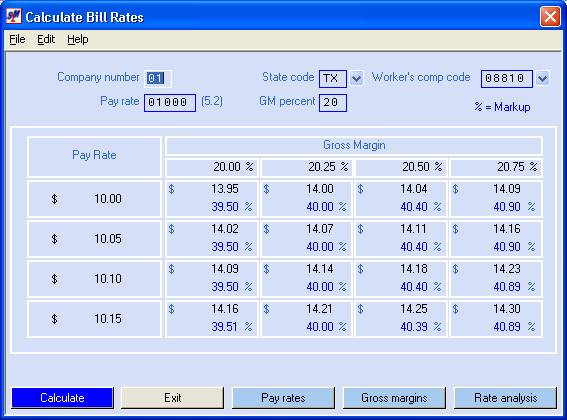Image resolution: width=567 pixels, height=420 pixels.
Task: Click the 20.75 % gross margin column header
Action: coord(496,167)
